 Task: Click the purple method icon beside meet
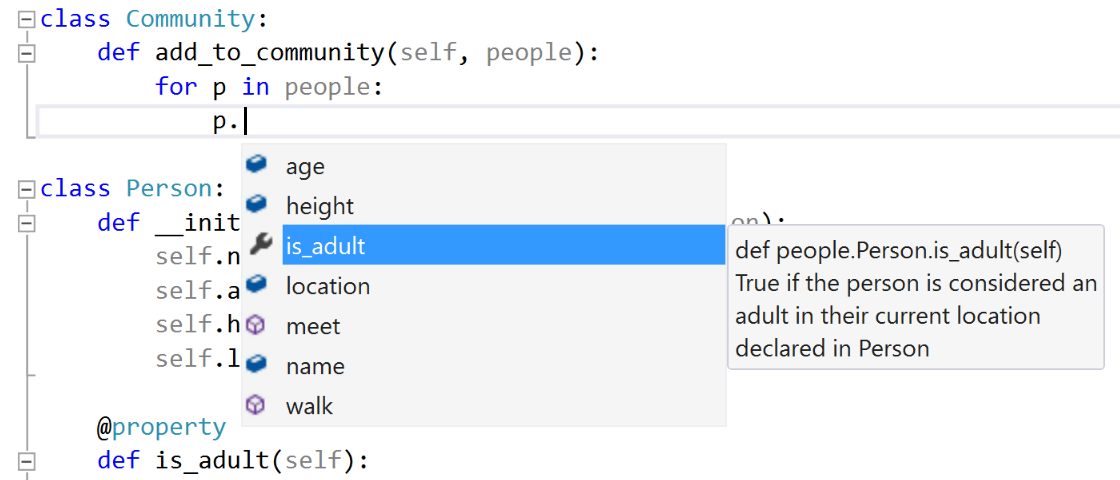(257, 325)
